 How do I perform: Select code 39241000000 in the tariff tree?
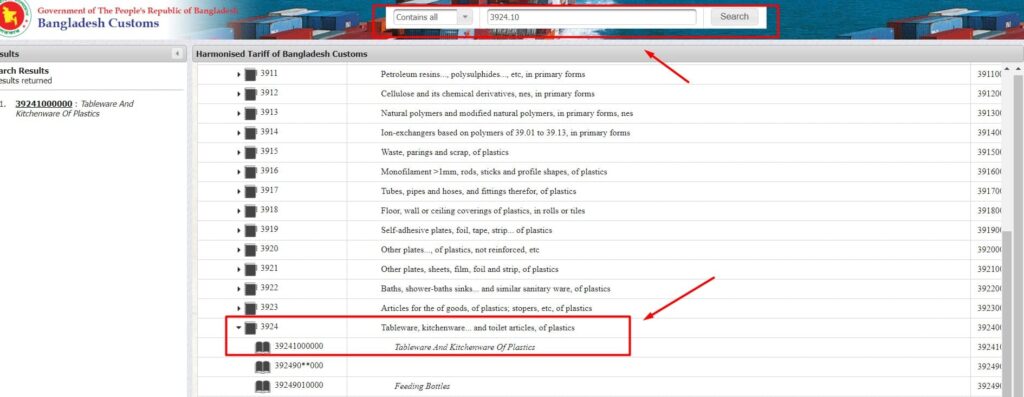(x=298, y=346)
